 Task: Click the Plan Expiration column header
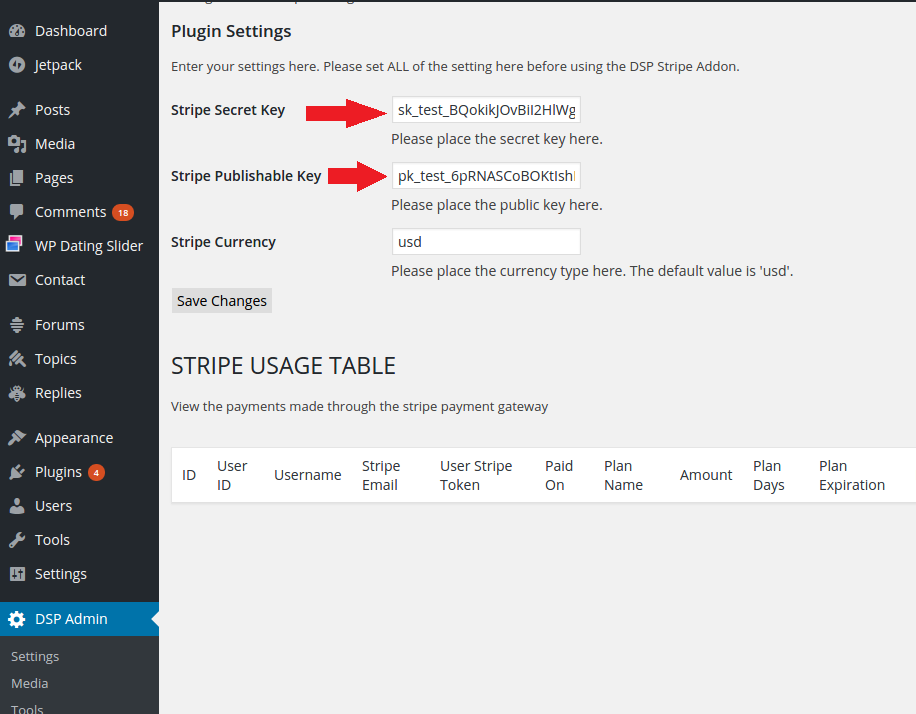[x=852, y=475]
